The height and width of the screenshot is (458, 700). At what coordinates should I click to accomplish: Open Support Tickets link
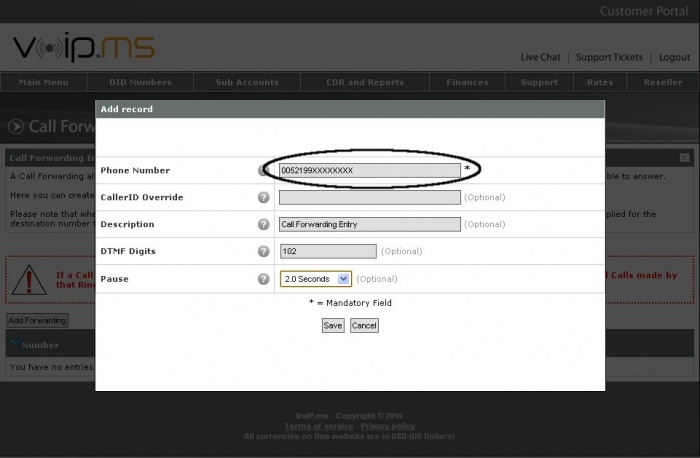pyautogui.click(x=609, y=57)
